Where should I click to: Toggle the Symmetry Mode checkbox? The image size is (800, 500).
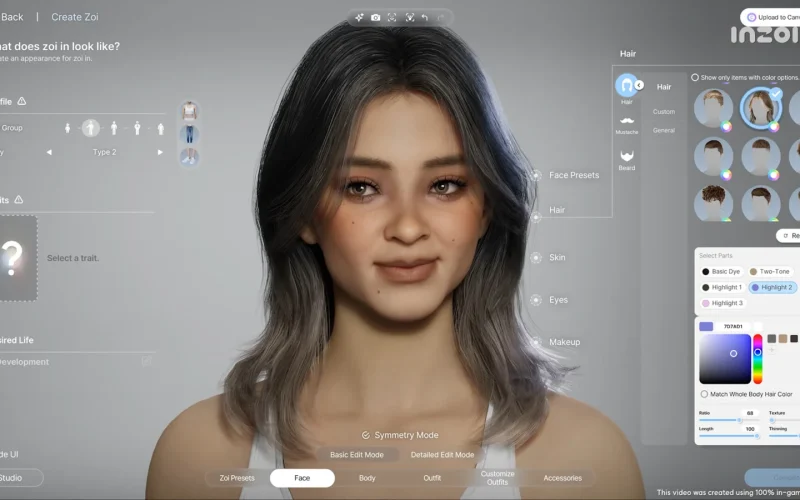click(x=366, y=435)
